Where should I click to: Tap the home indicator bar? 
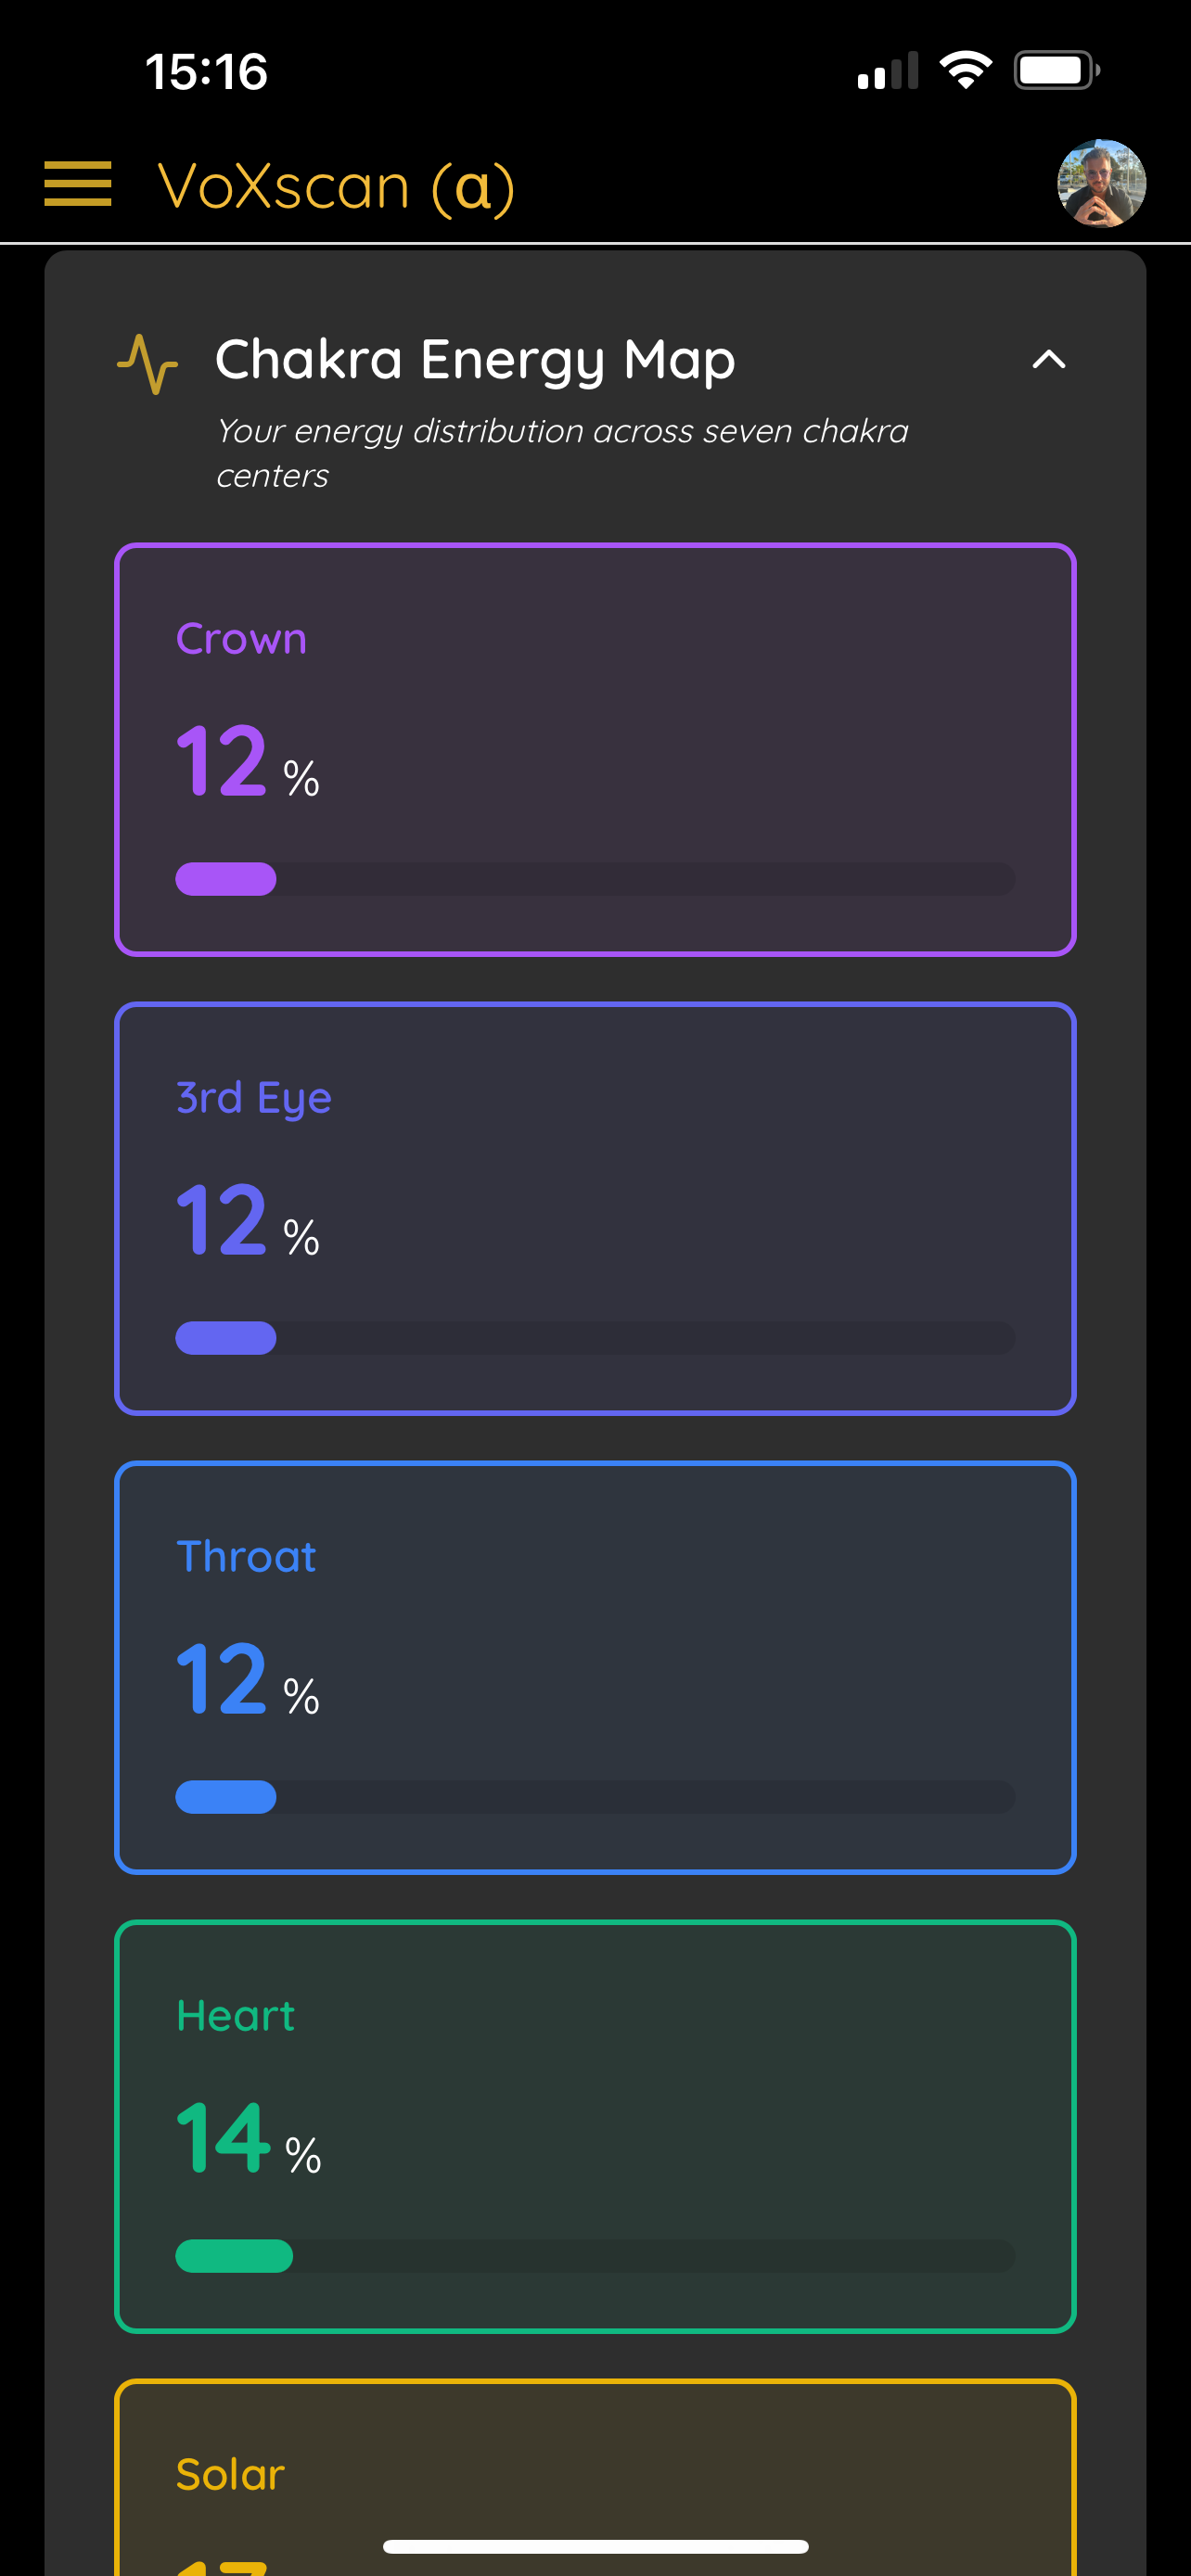(595, 2546)
